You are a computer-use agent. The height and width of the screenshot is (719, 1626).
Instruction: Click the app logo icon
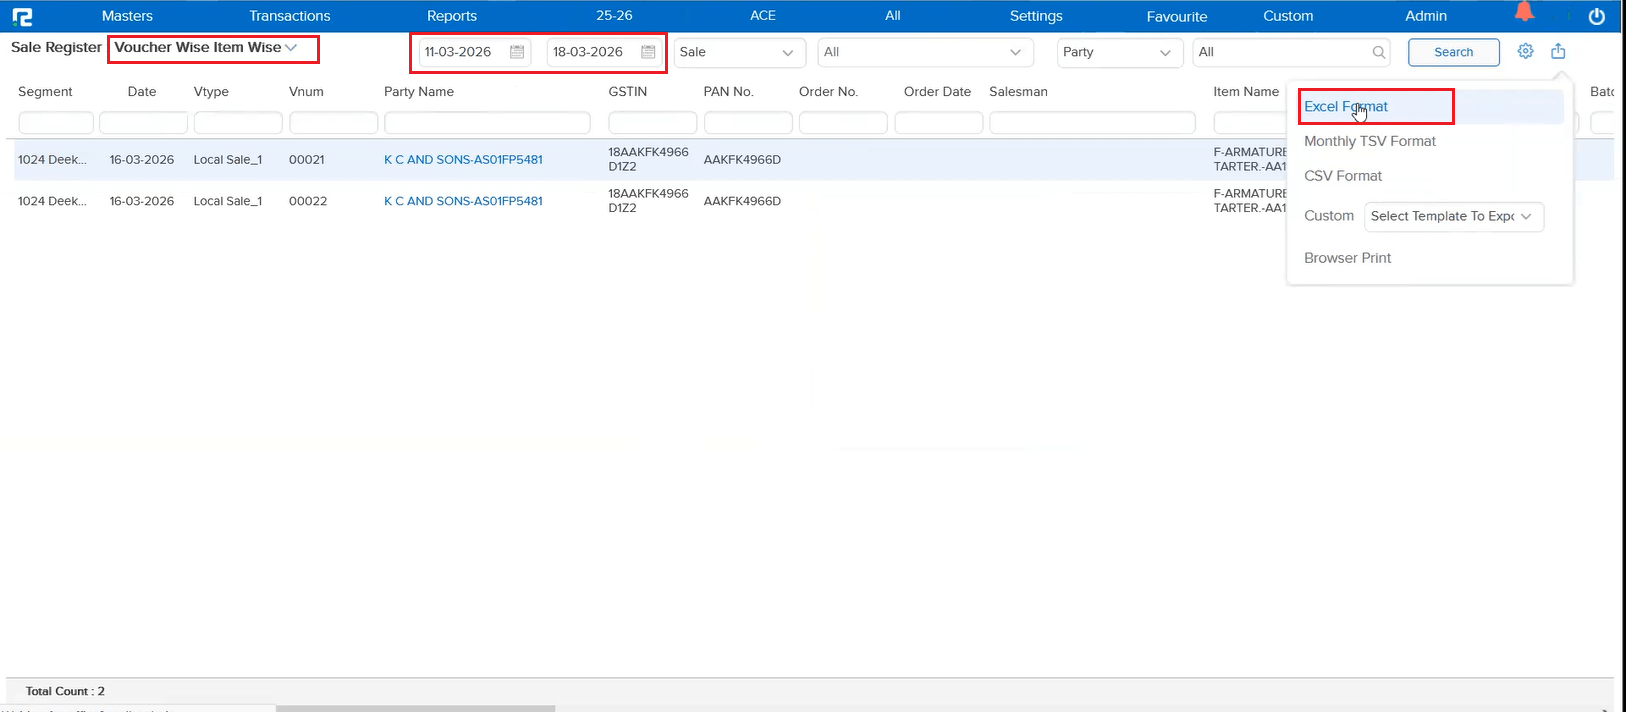[x=22, y=16]
